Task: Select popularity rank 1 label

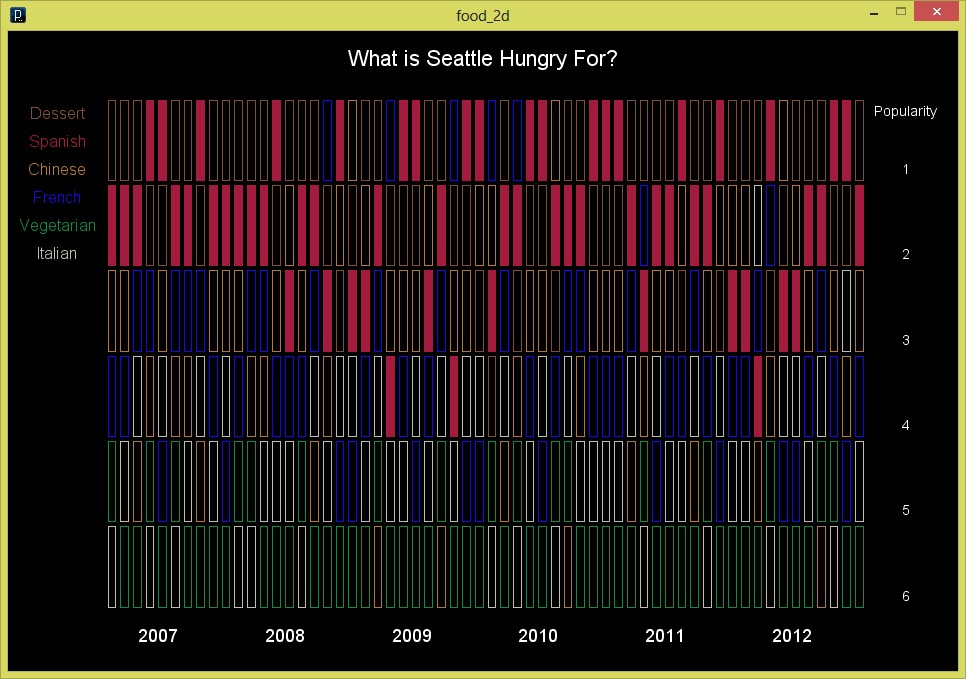Action: coord(906,170)
